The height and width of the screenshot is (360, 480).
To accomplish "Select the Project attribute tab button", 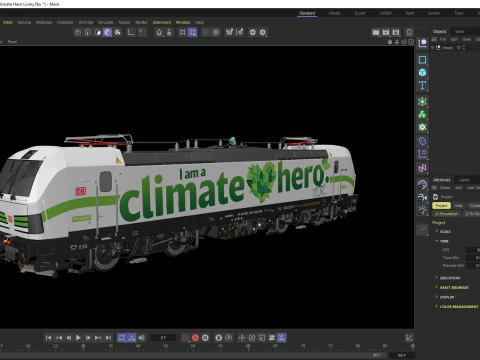I will 441,206.
